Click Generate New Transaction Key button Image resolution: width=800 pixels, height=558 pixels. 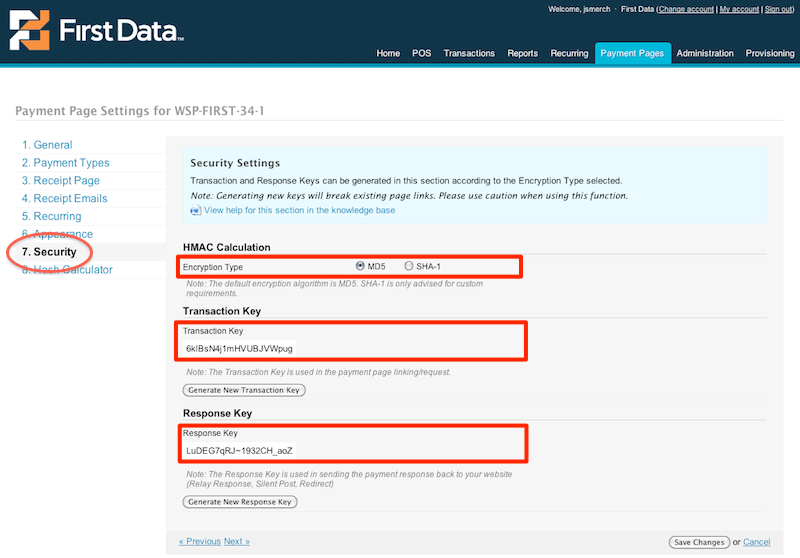click(244, 390)
